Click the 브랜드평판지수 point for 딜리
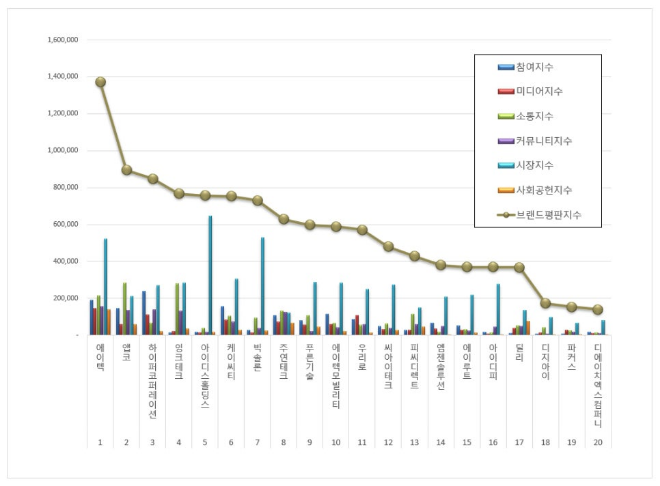This screenshot has width=660, height=486. (x=518, y=267)
